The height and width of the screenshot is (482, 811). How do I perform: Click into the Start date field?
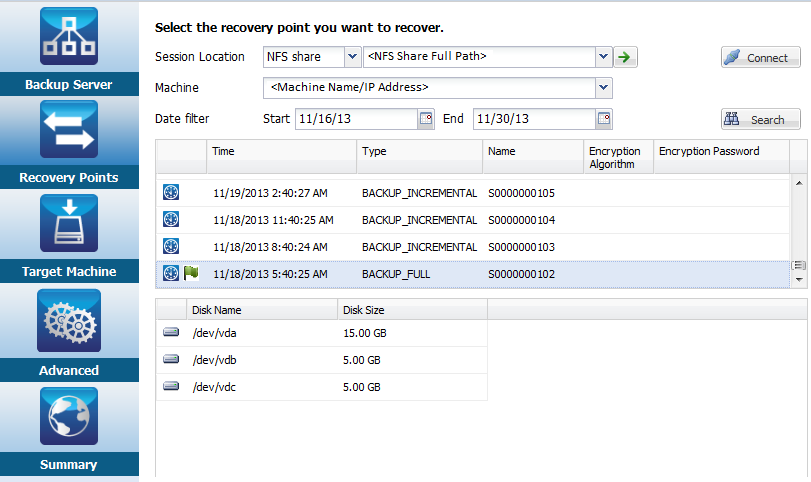tap(355, 119)
